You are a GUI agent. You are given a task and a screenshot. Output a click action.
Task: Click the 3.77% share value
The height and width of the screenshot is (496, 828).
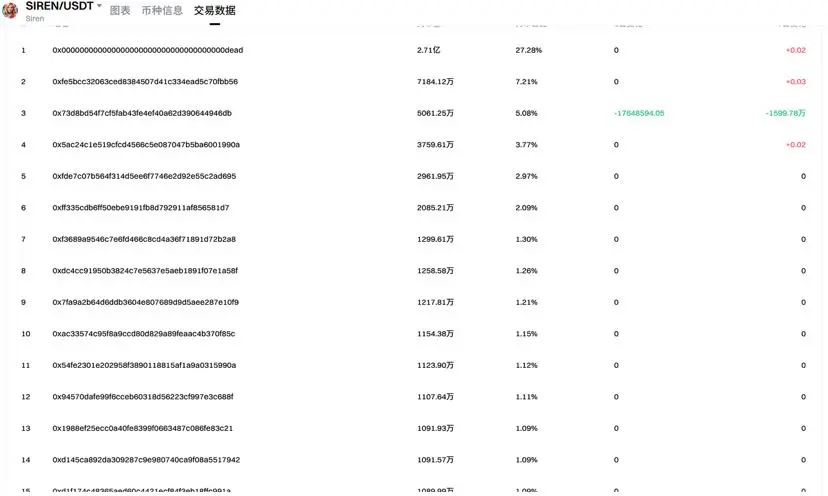[x=526, y=144]
